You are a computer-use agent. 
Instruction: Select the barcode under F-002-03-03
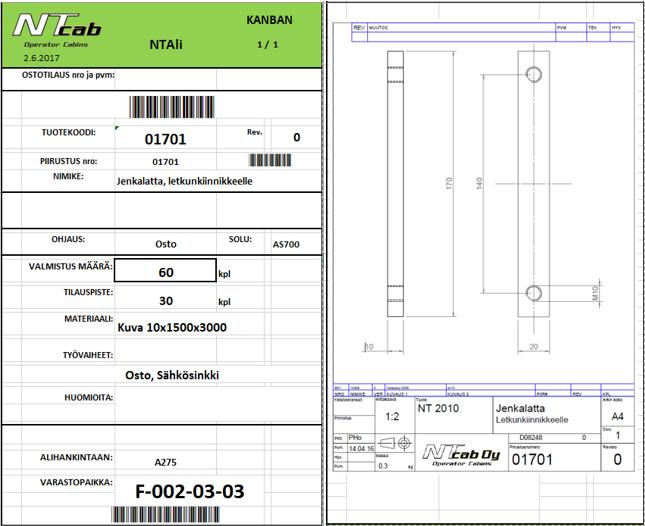[x=165, y=514]
